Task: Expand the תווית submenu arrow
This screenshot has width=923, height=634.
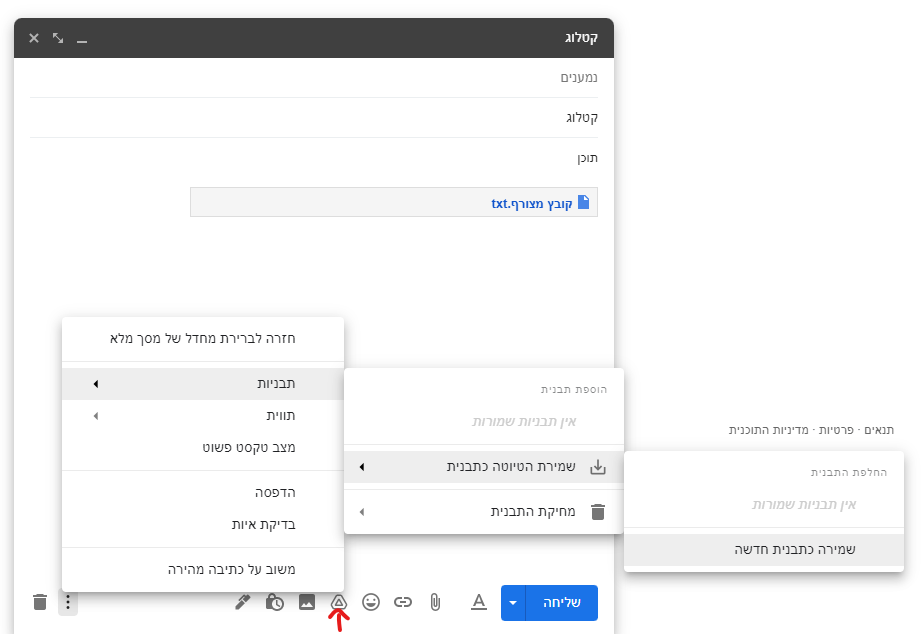Action: point(96,416)
